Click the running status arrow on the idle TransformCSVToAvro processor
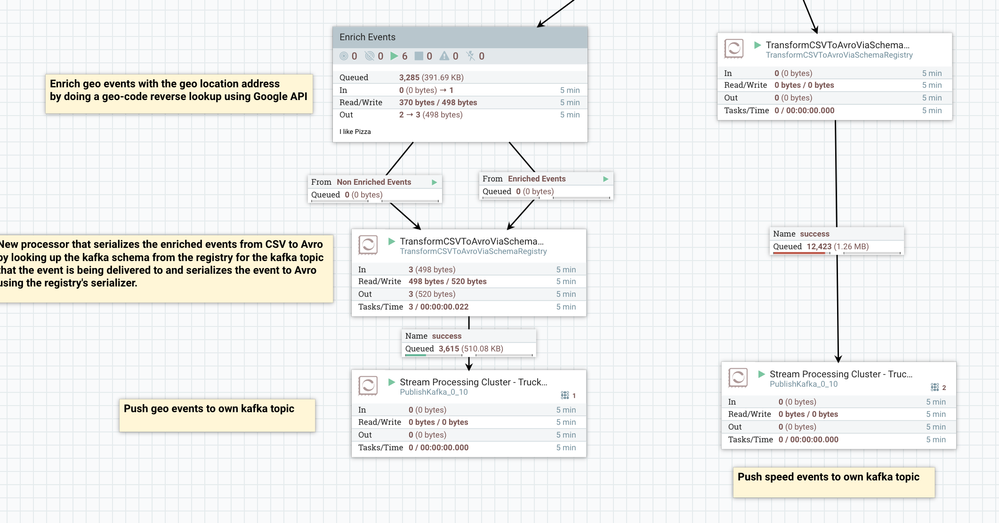The width and height of the screenshot is (999, 523). (758, 45)
